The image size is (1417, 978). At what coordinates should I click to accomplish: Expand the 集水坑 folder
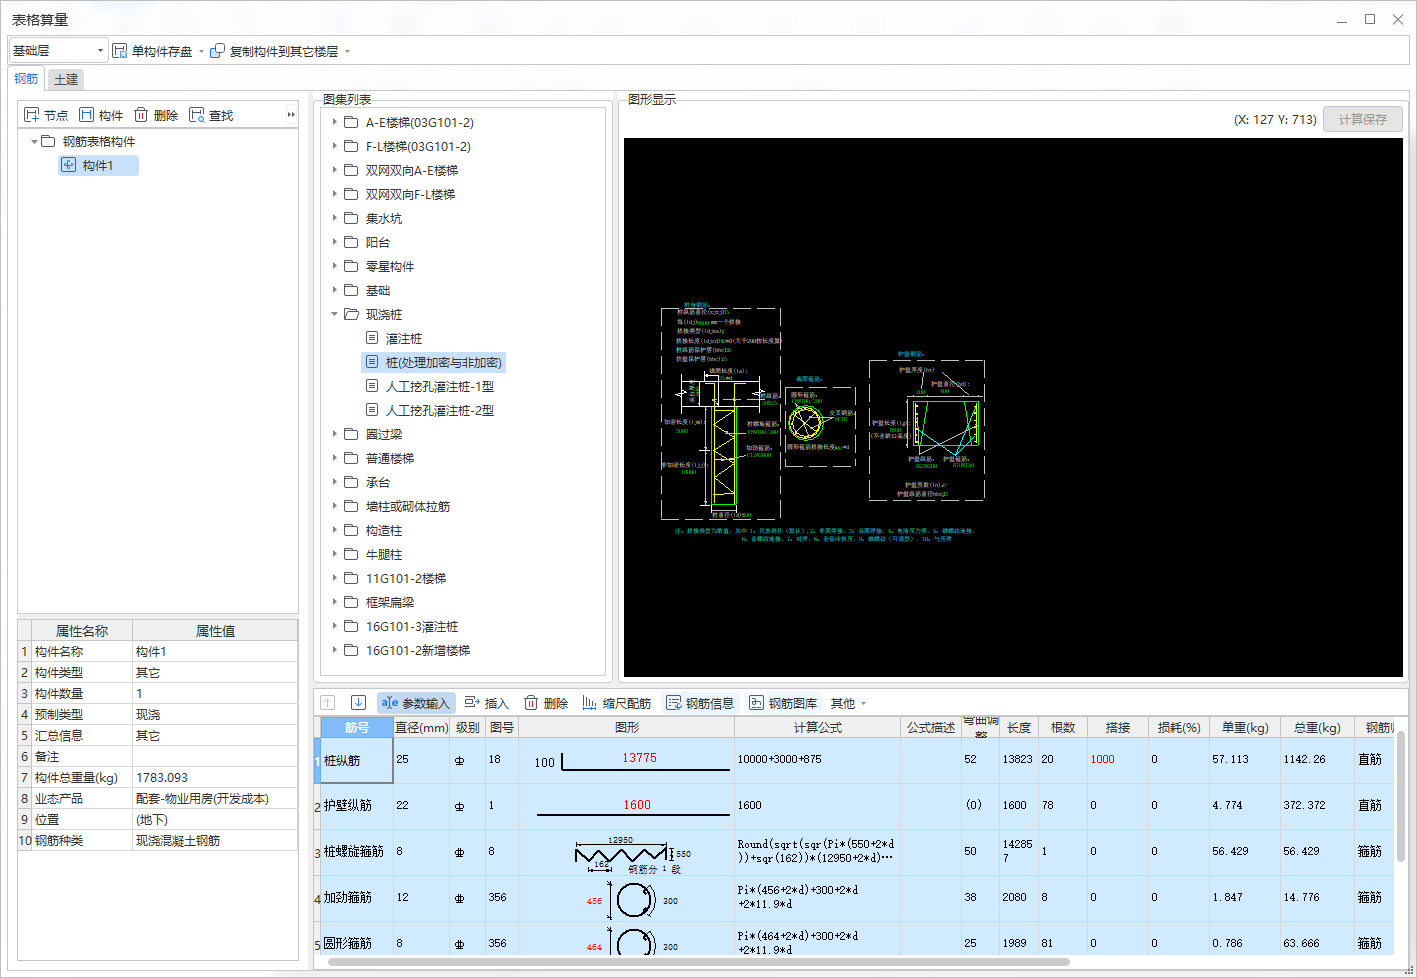[335, 218]
